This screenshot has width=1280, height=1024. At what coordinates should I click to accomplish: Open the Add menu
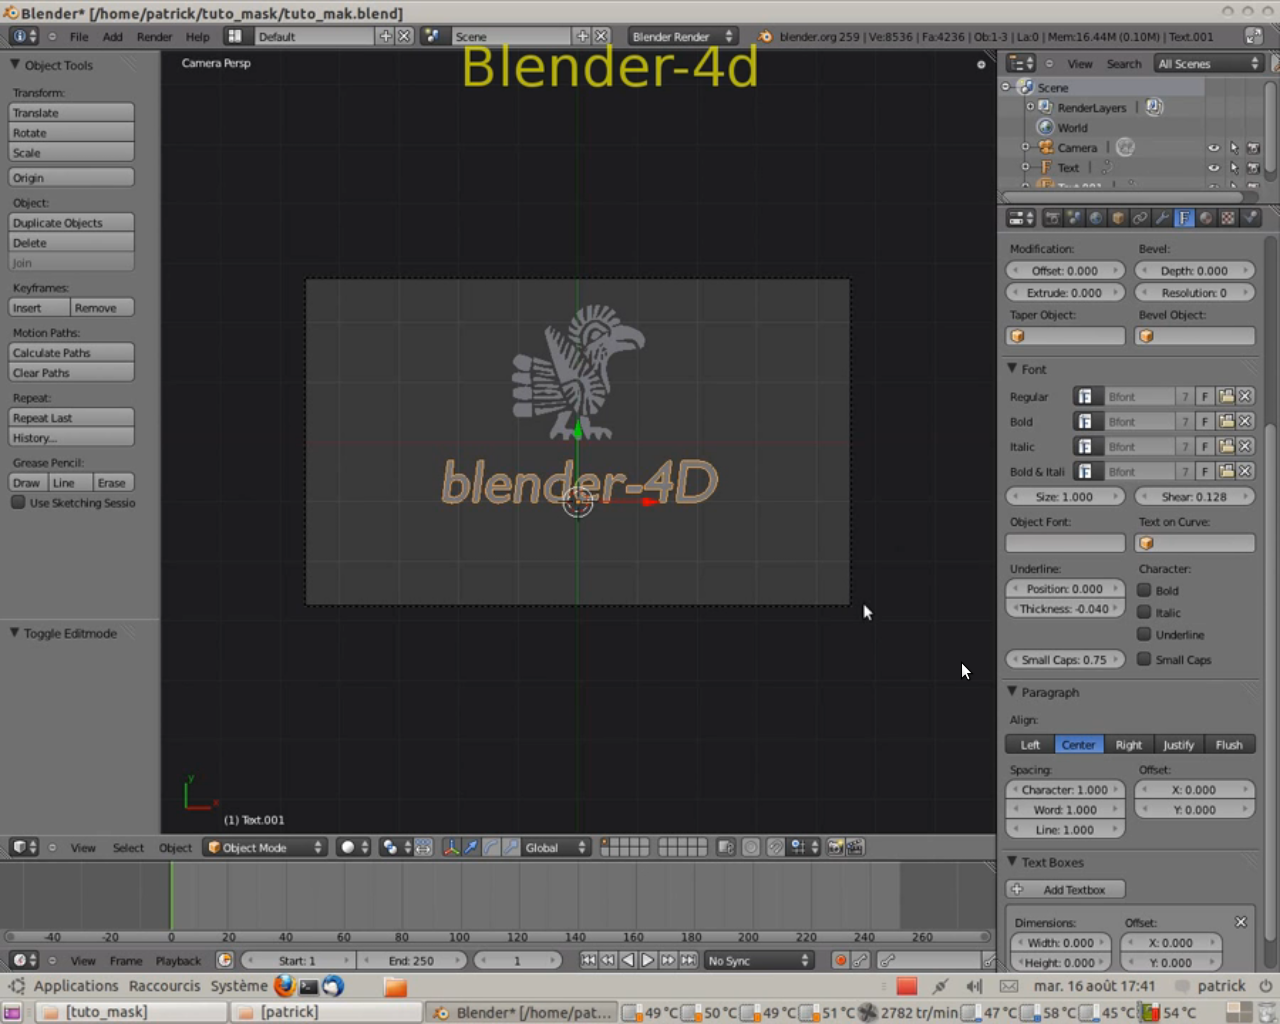point(113,36)
